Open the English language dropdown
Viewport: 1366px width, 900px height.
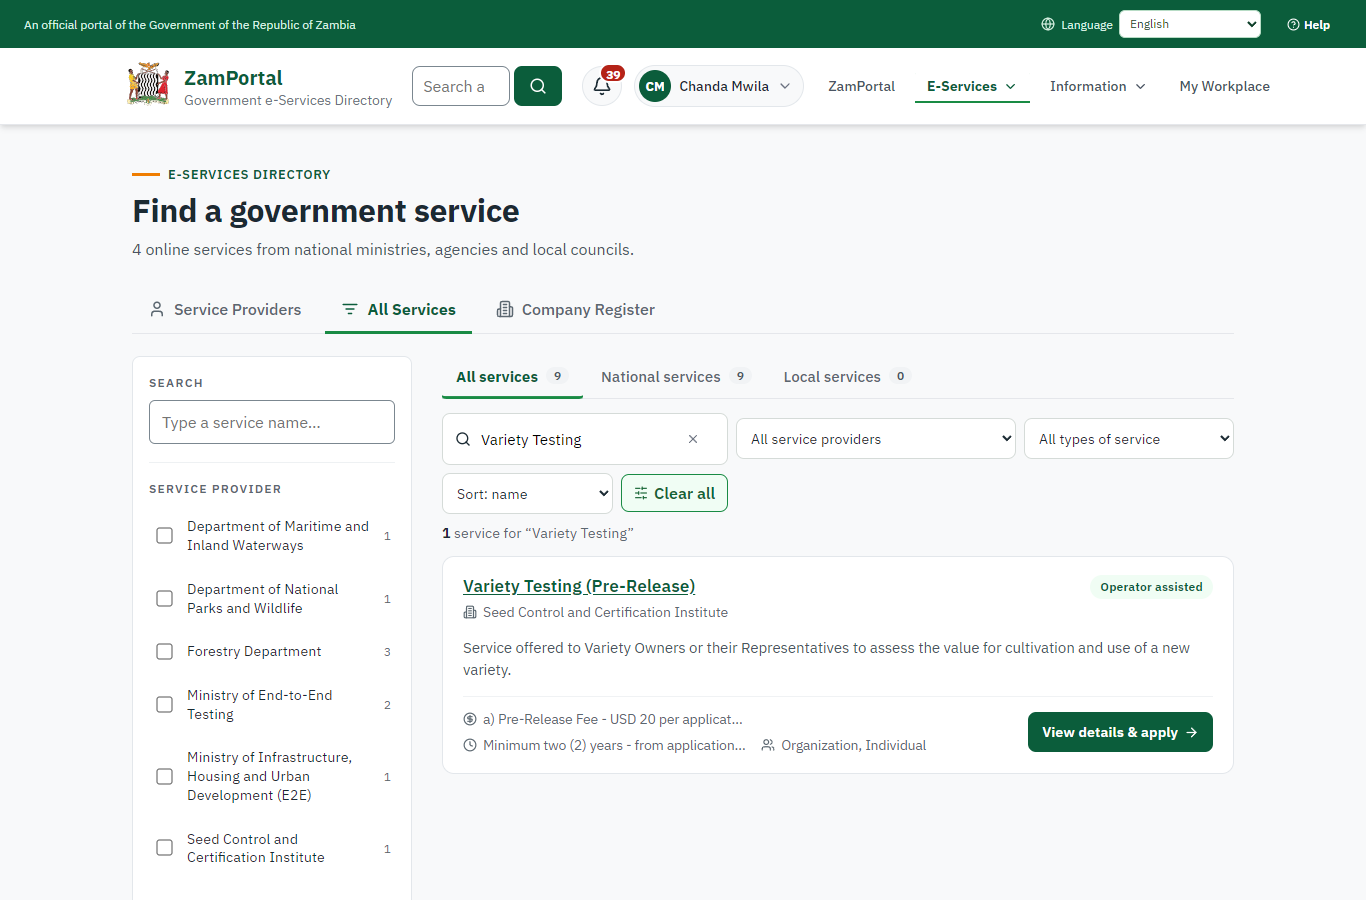pyautogui.click(x=1190, y=24)
